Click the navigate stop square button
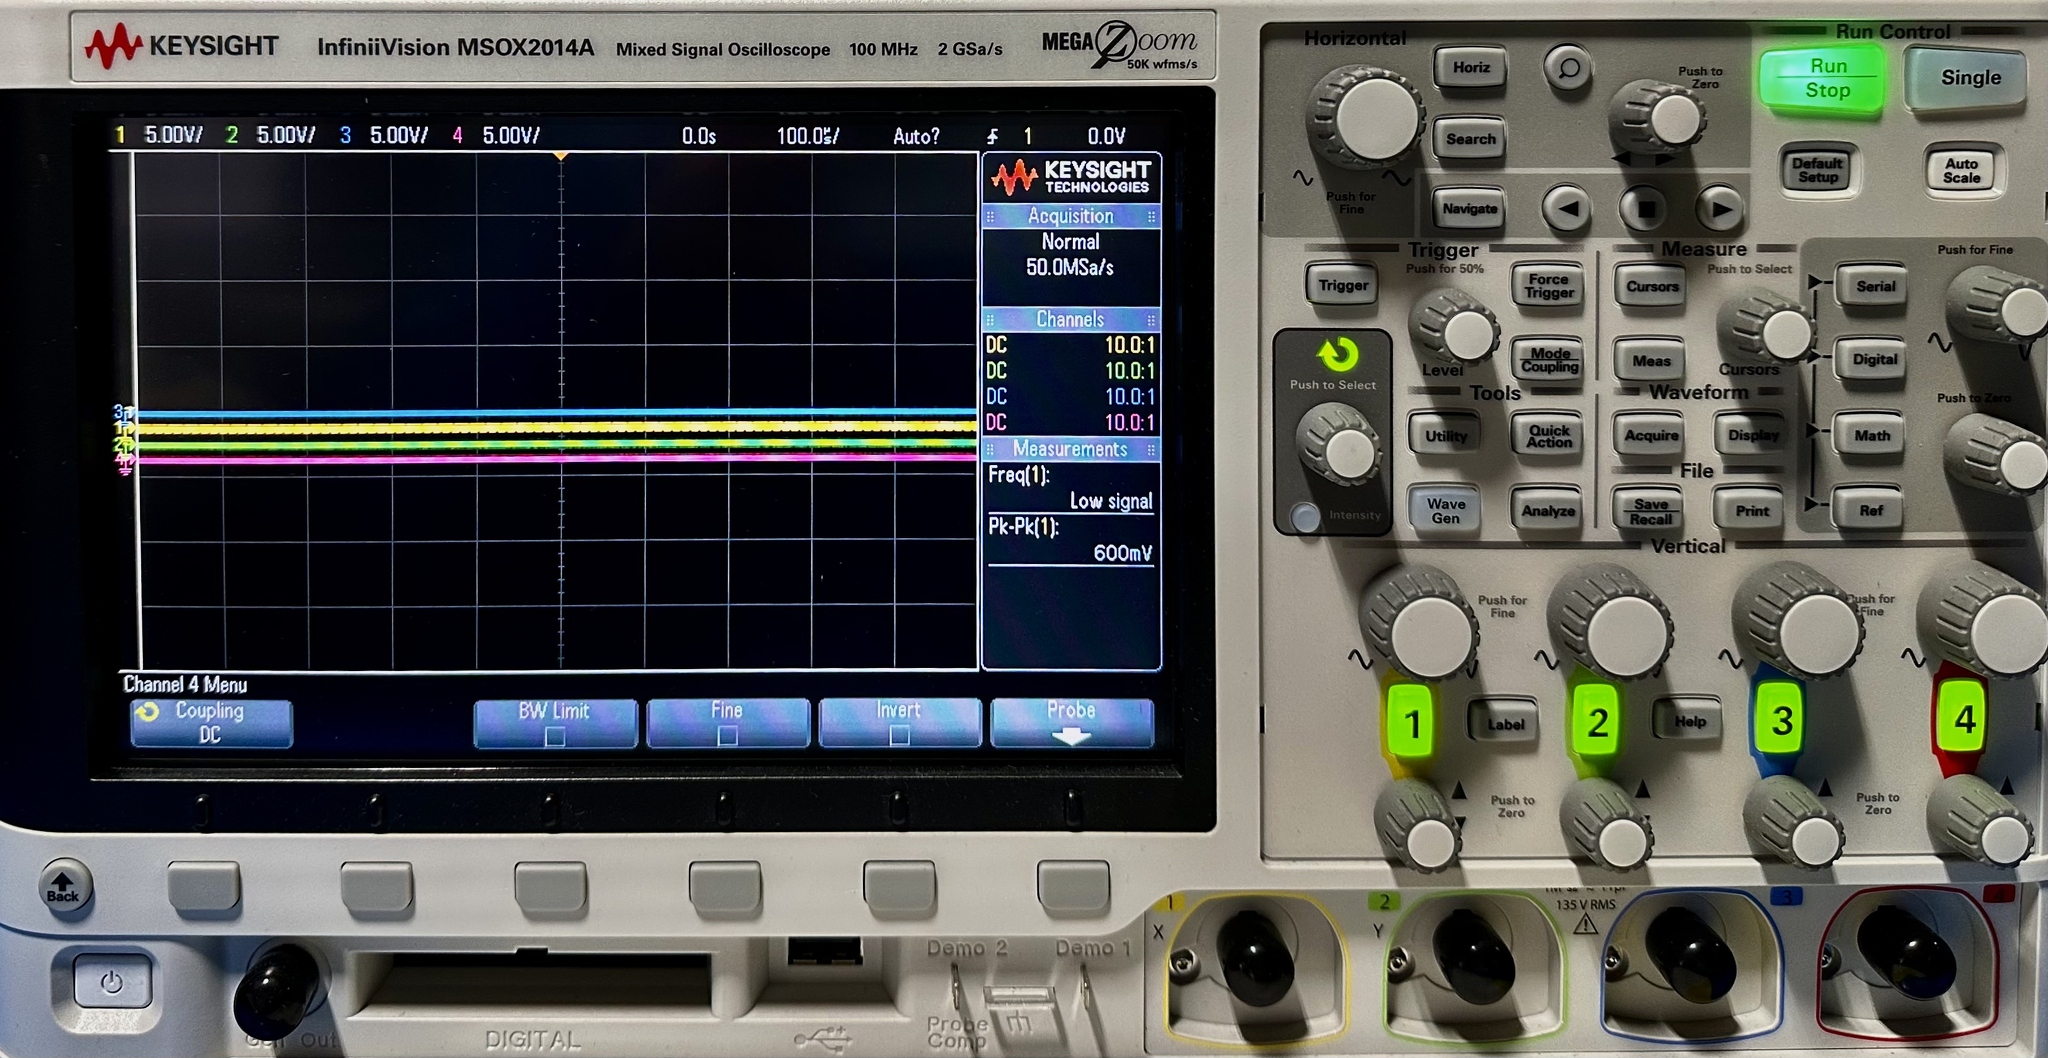Screen dimensions: 2048x1058 click(x=1644, y=209)
